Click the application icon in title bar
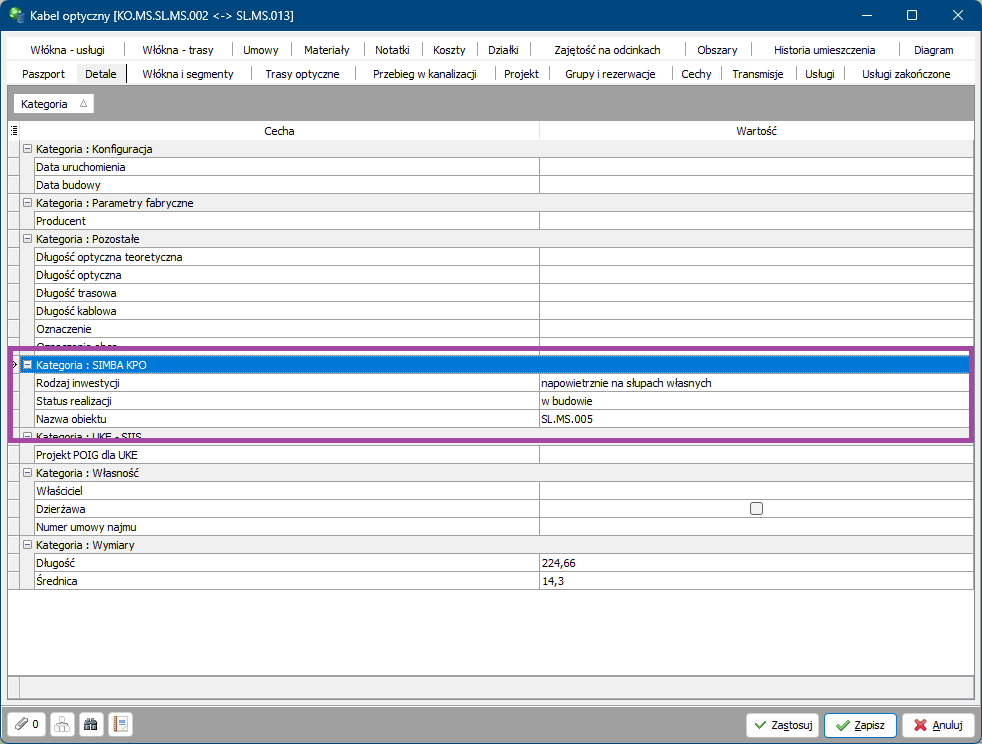 (x=17, y=15)
